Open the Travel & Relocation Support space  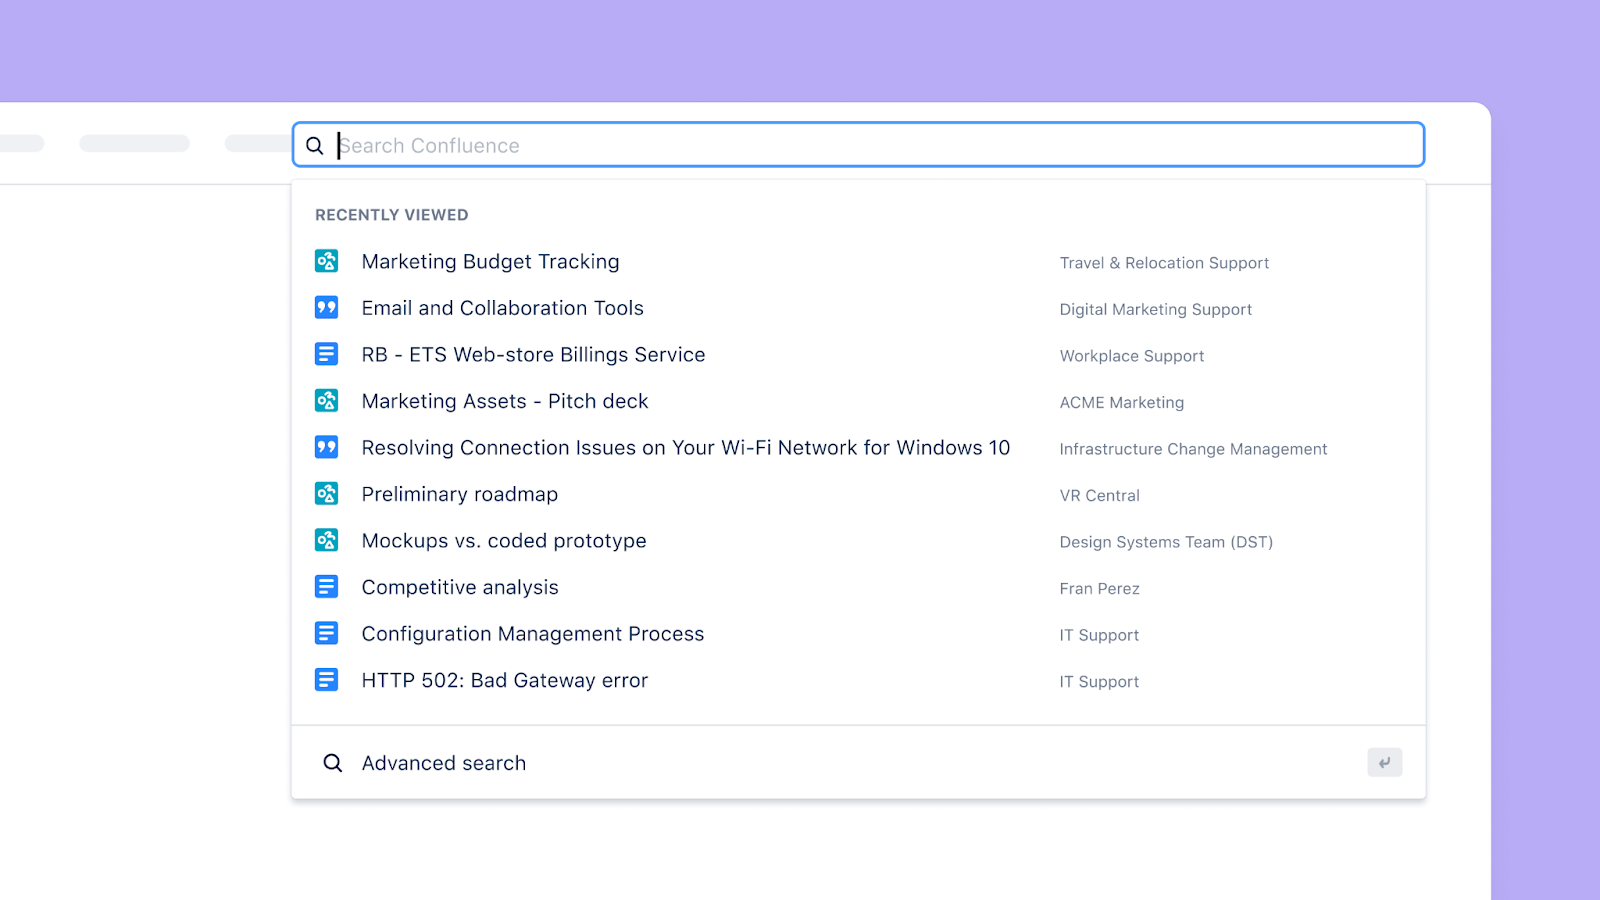click(x=1163, y=262)
